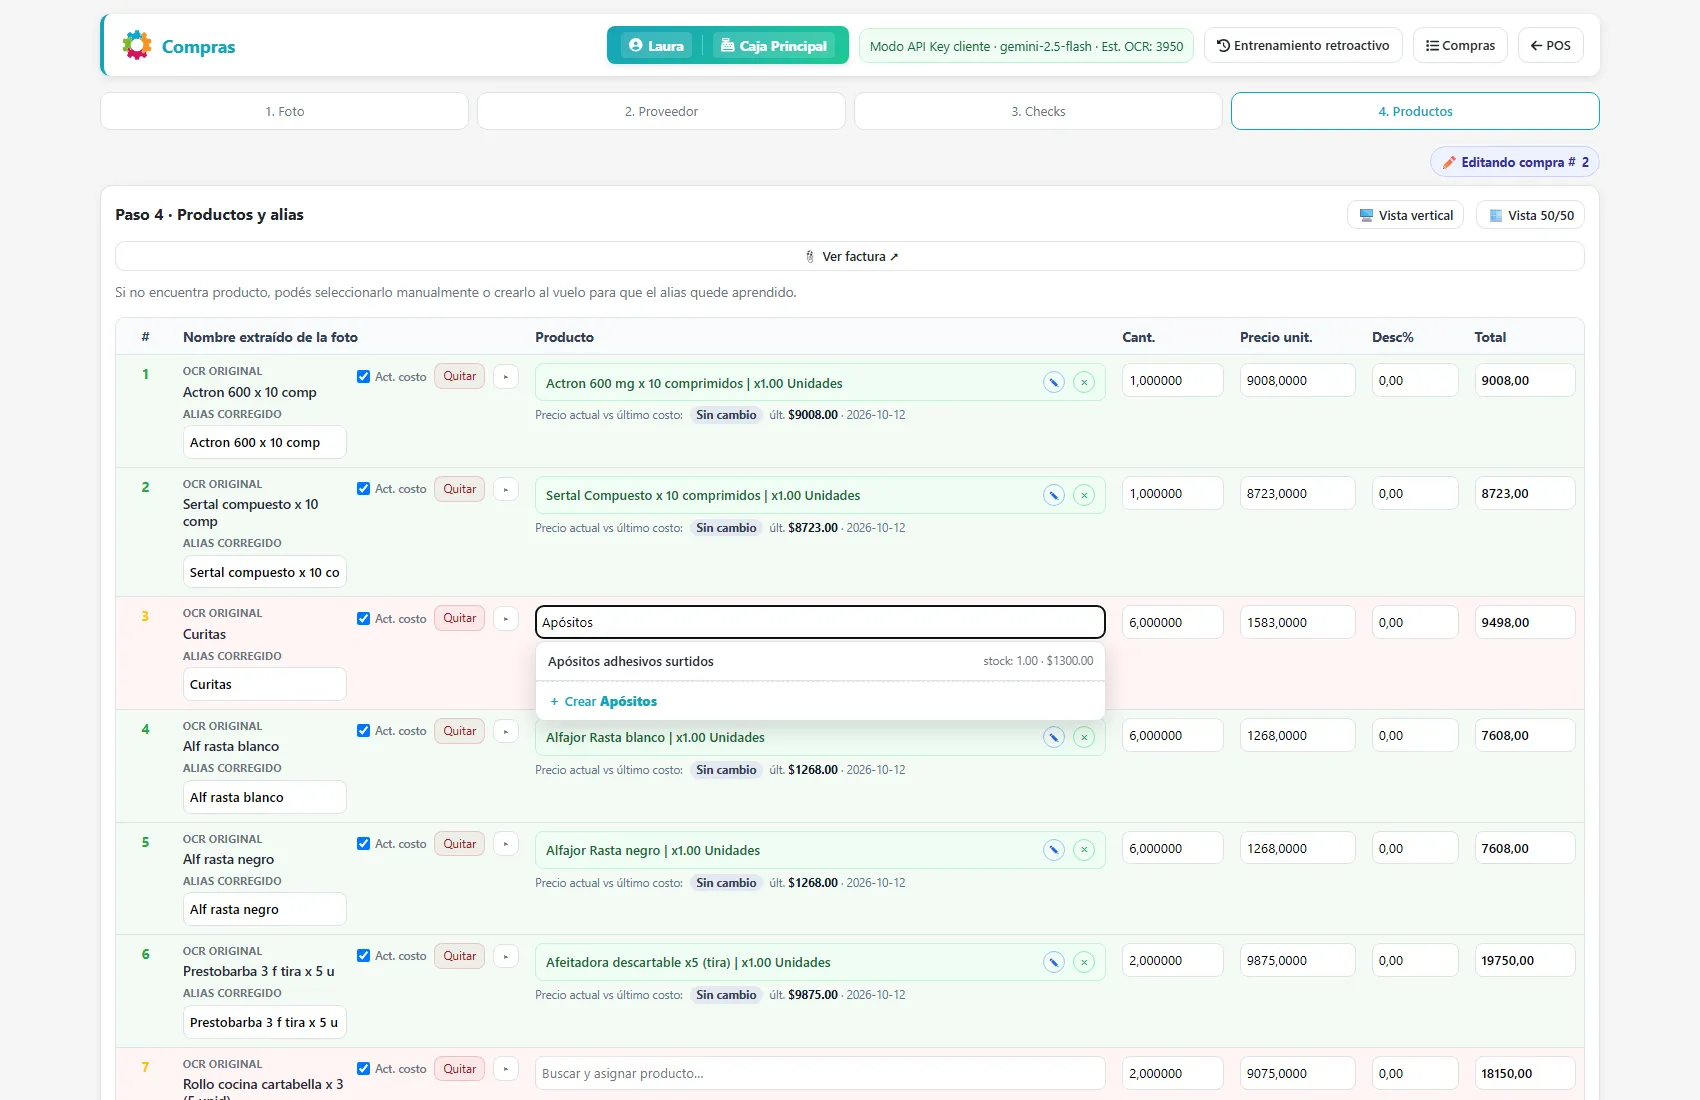
Task: Clear the Alfajor Rasta negro product assignment
Action: coord(1084,850)
